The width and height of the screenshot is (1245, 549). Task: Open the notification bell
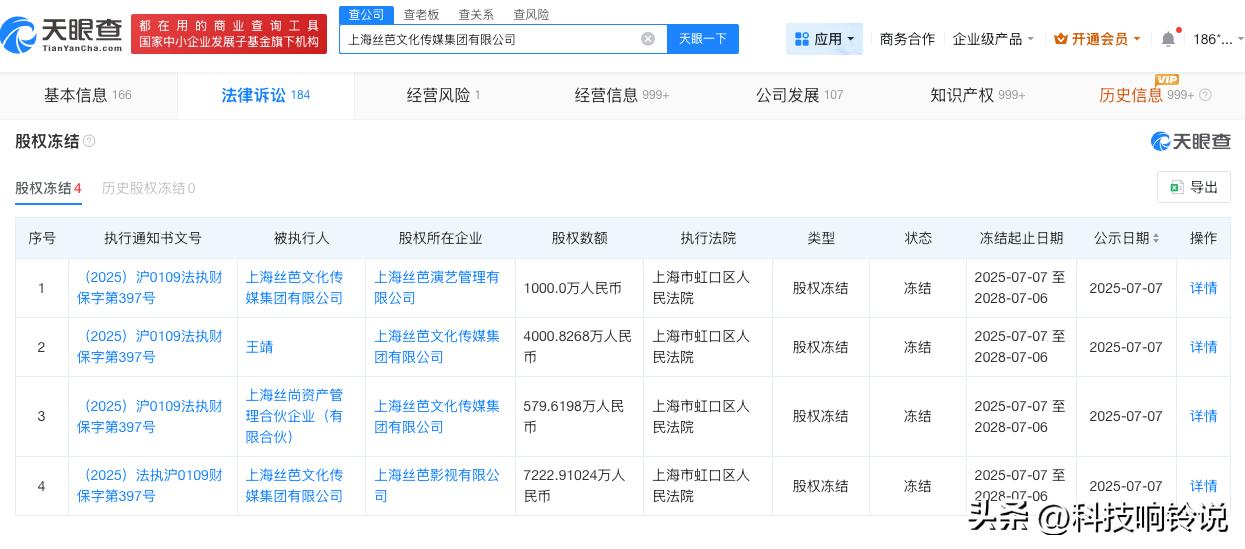coord(1168,39)
